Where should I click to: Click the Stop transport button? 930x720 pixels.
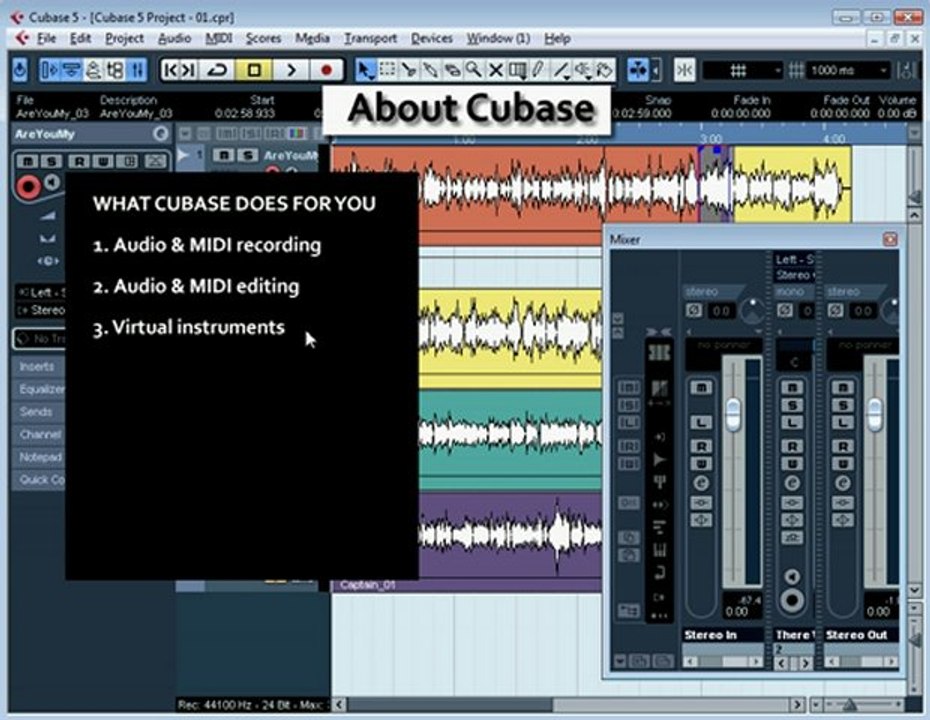(254, 71)
